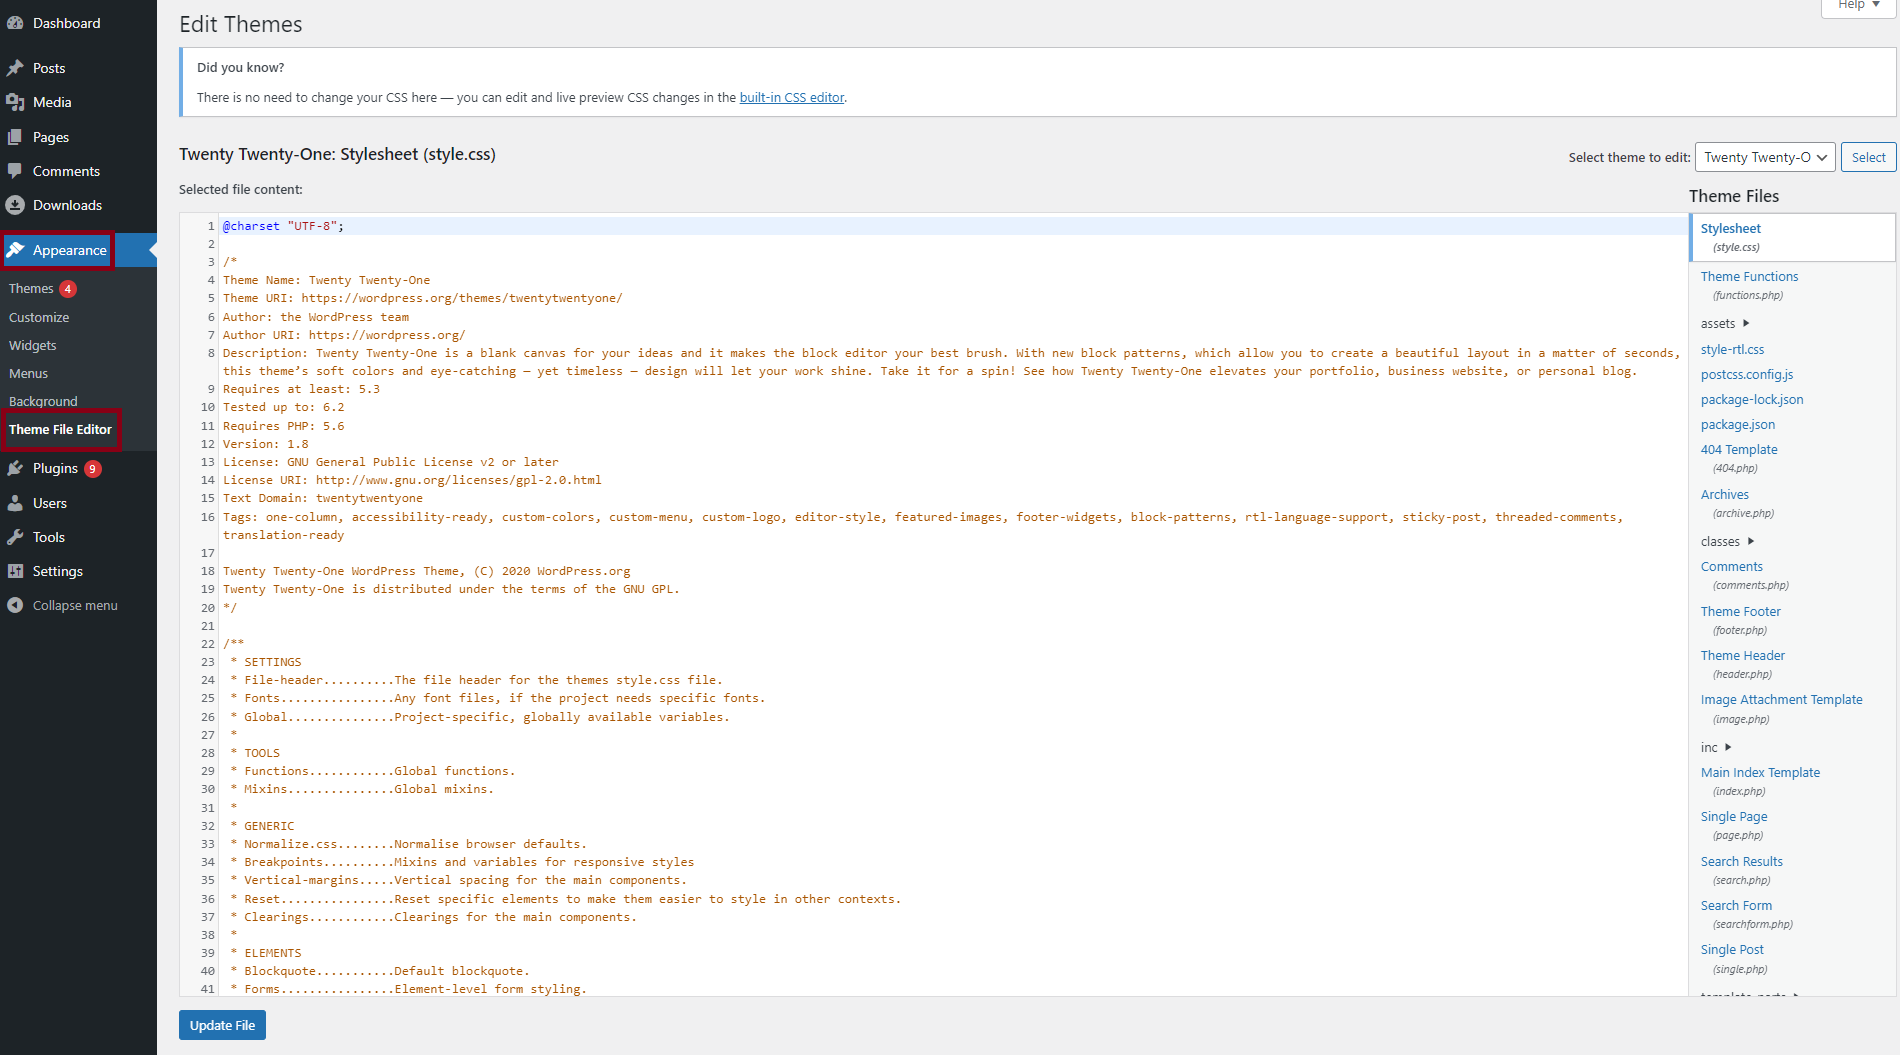Open the theme selection dropdown
The width and height of the screenshot is (1900, 1055).
click(x=1764, y=157)
